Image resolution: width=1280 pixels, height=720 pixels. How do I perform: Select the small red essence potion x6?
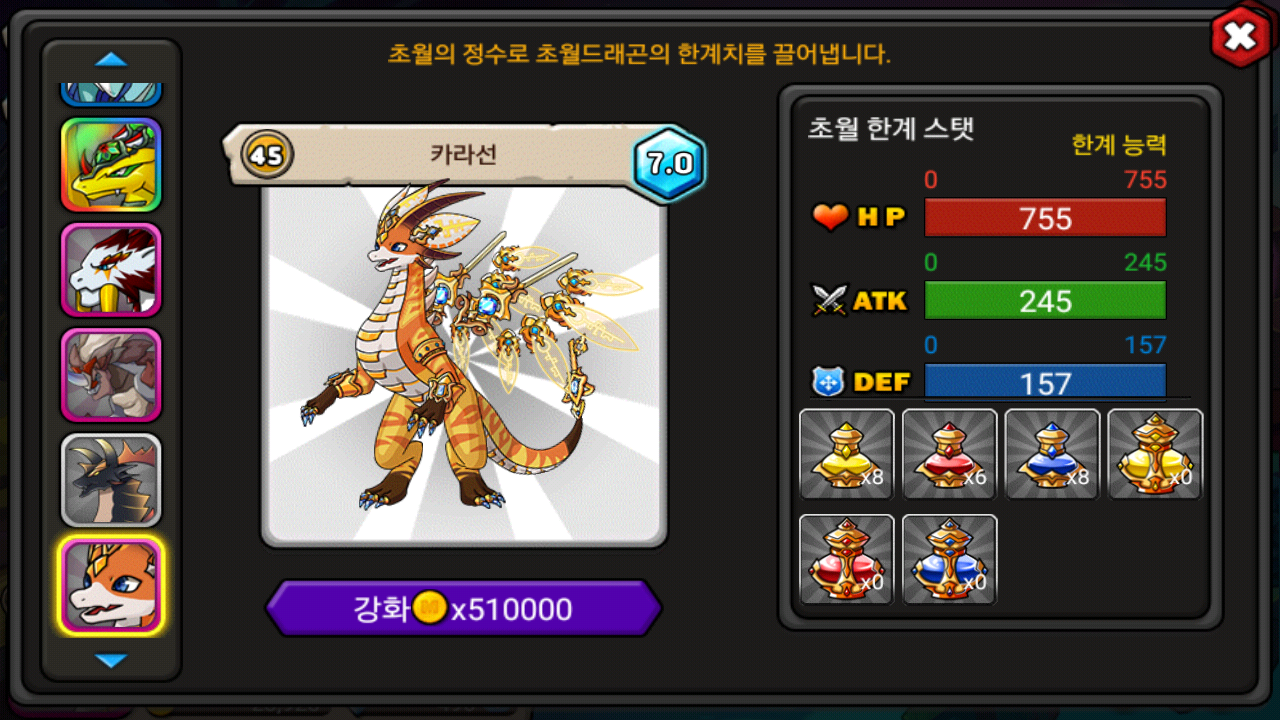(x=949, y=454)
